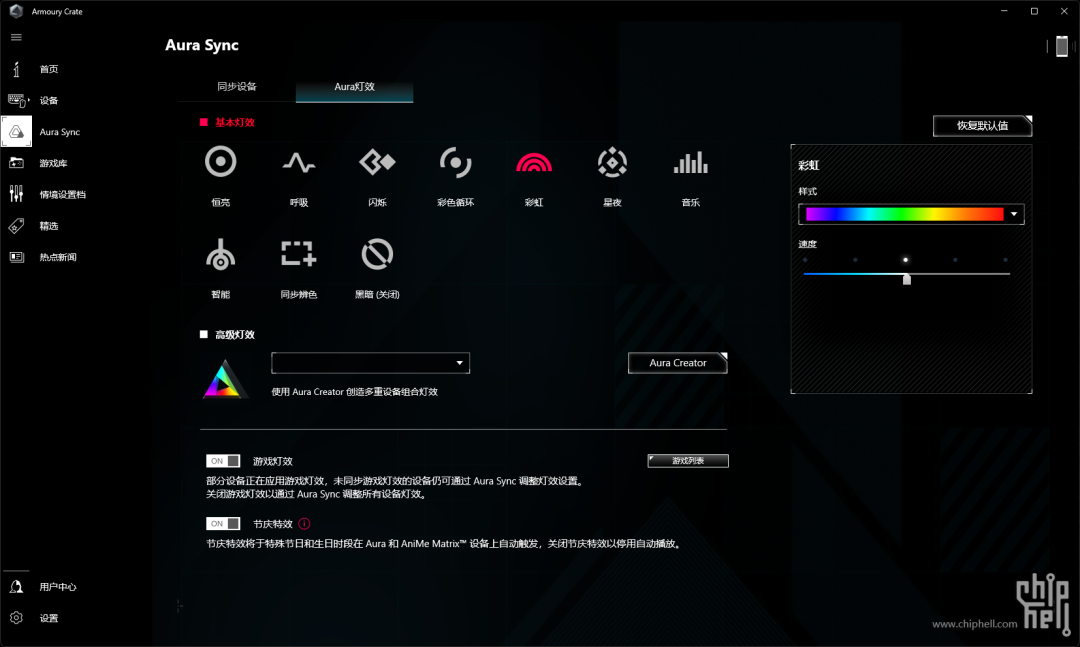Select the 呼吸 breathing effect
The height and width of the screenshot is (647, 1080).
(x=299, y=163)
